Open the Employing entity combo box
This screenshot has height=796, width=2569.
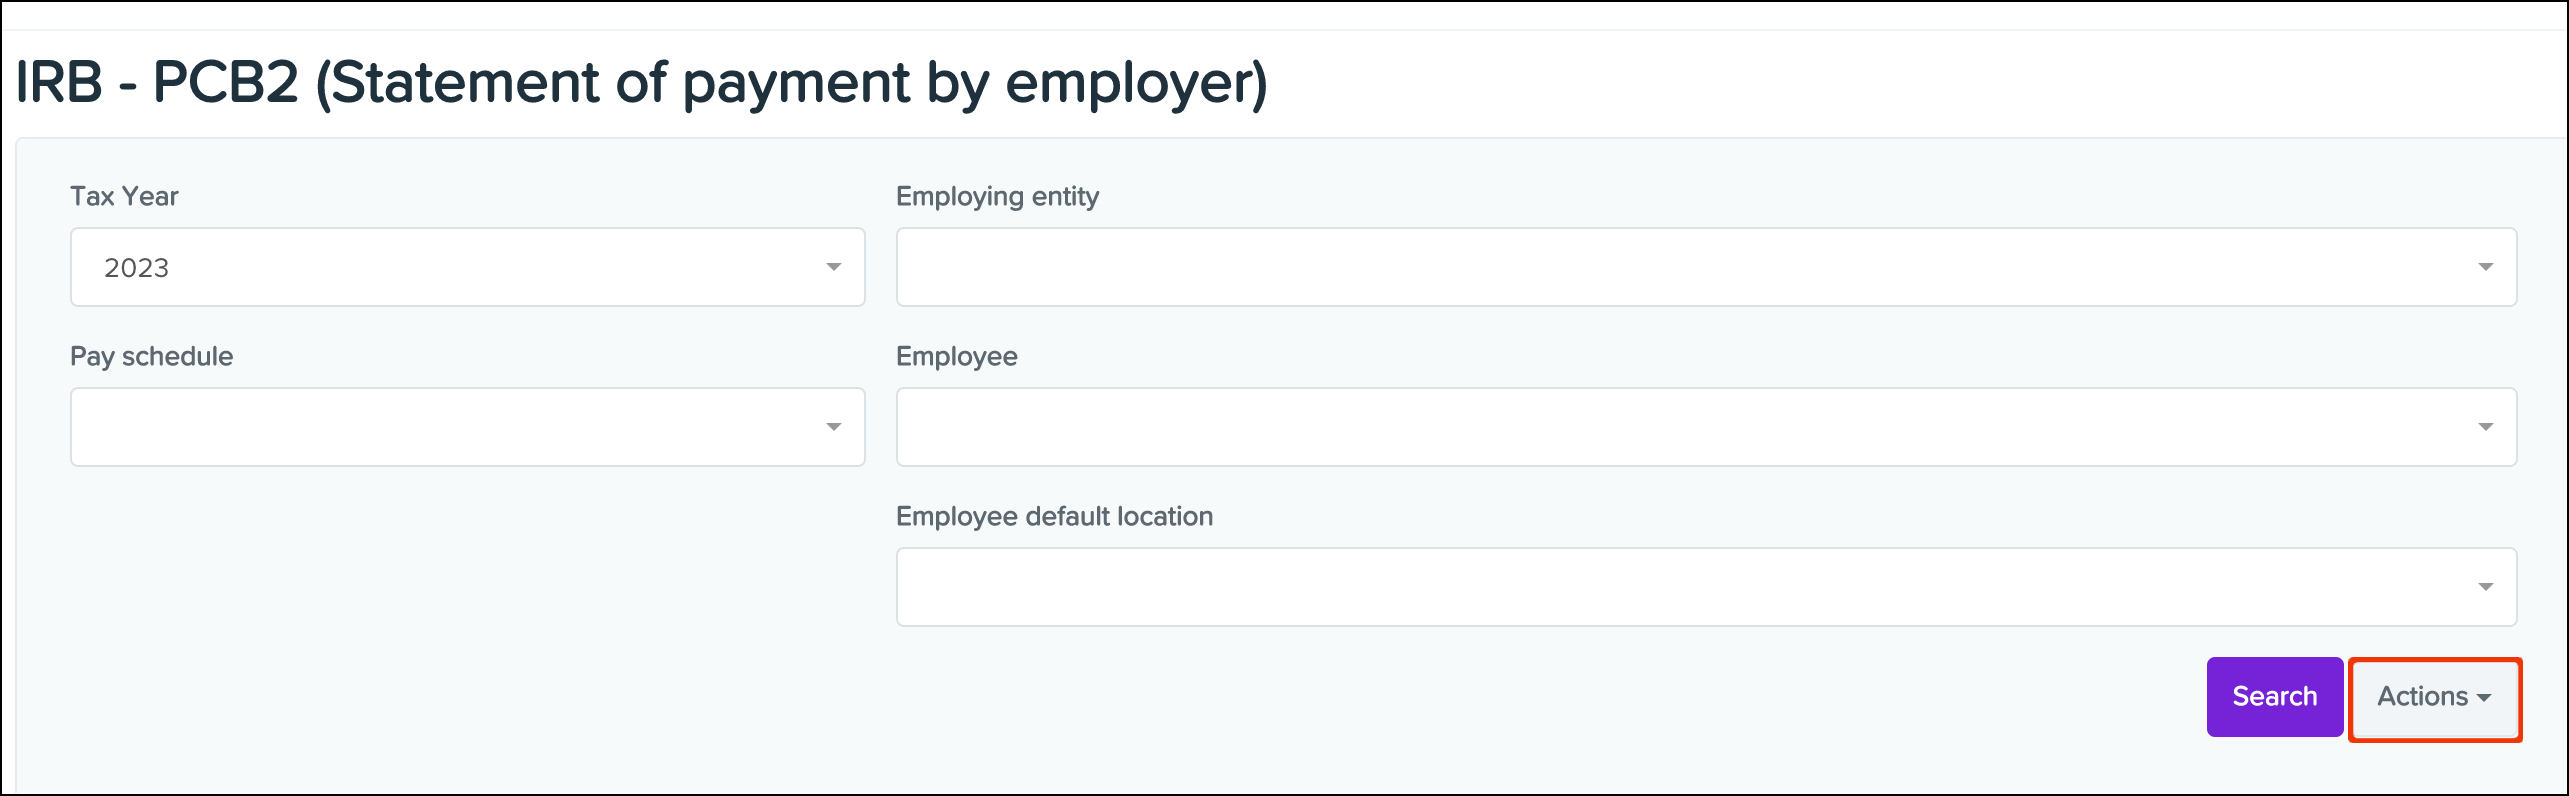coord(1705,267)
